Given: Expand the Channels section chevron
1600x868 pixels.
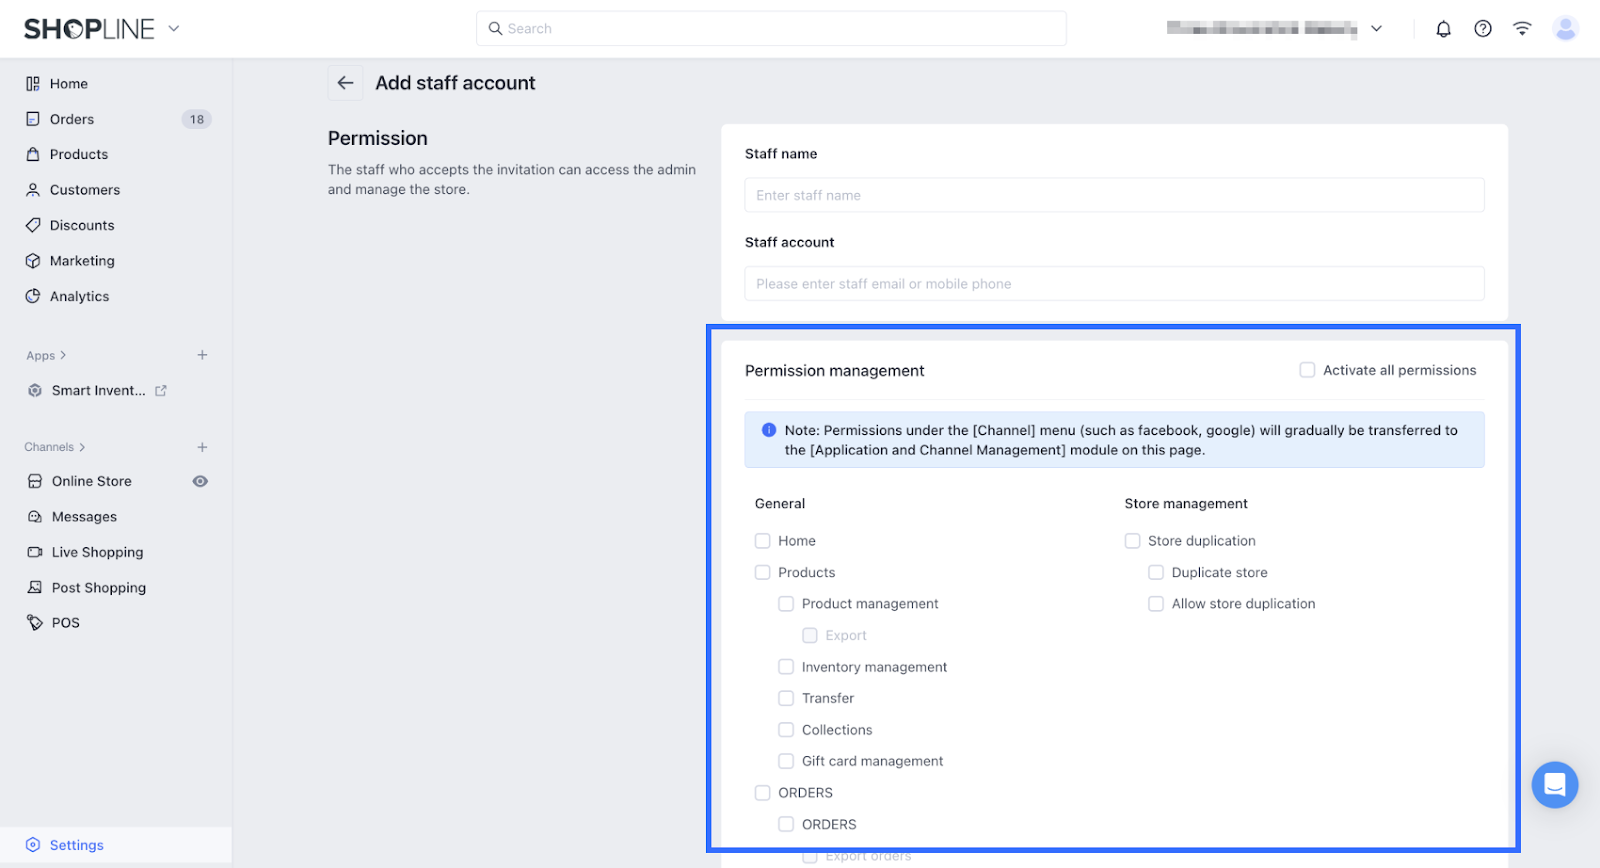Looking at the screenshot, I should point(82,447).
